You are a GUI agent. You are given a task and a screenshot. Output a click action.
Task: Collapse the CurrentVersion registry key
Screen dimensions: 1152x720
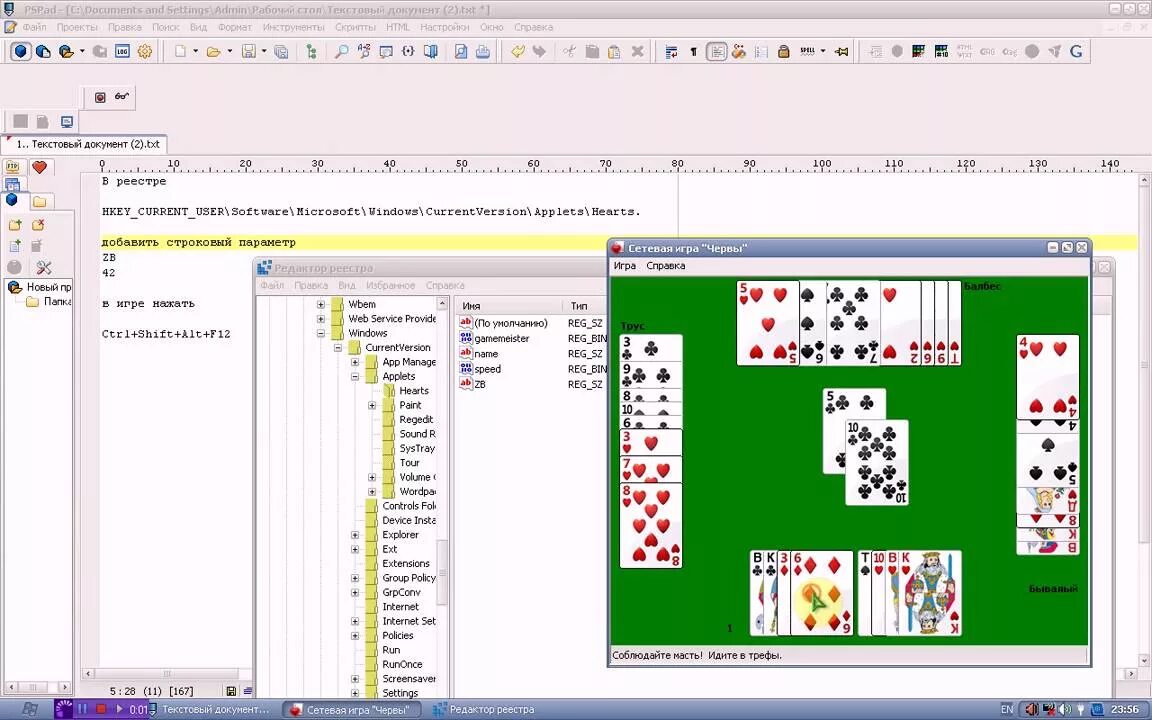tap(338, 348)
